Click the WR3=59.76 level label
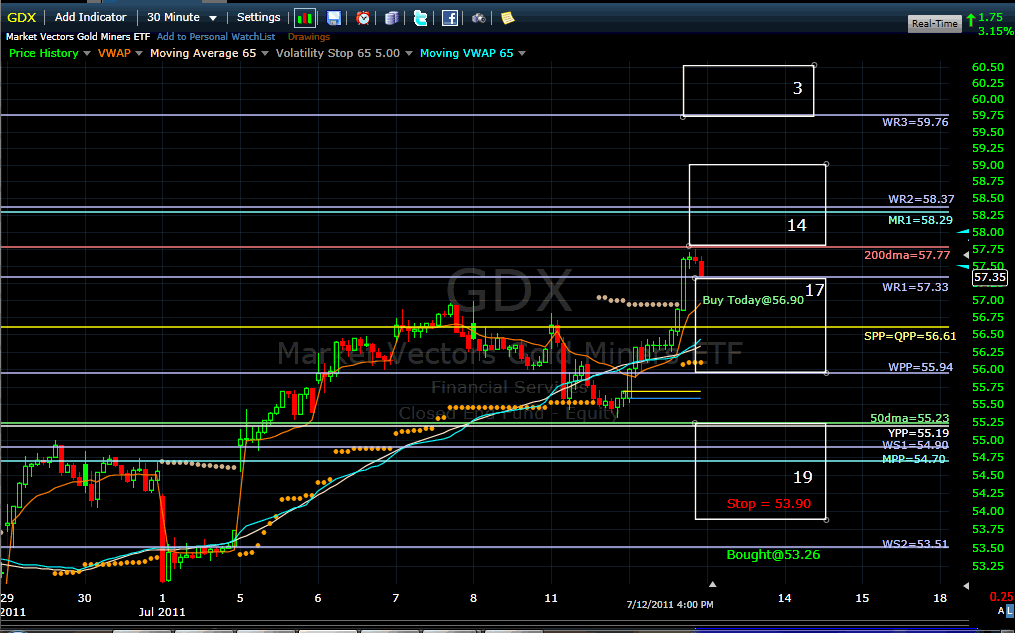 (915, 122)
